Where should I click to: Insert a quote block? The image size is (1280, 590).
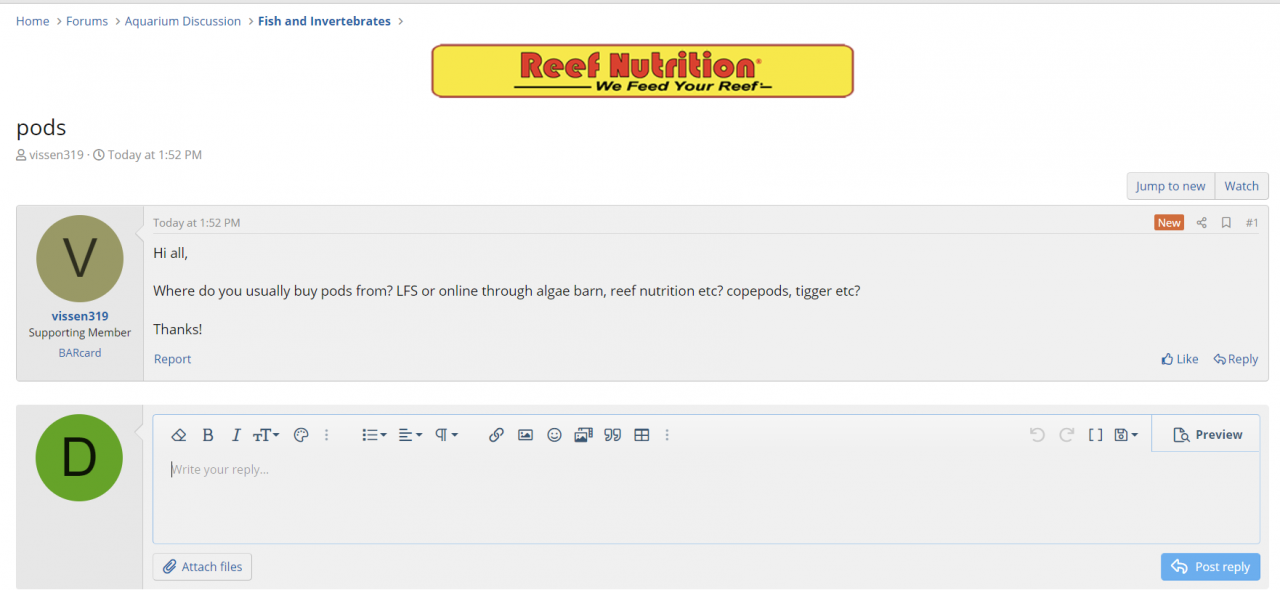[x=613, y=435]
